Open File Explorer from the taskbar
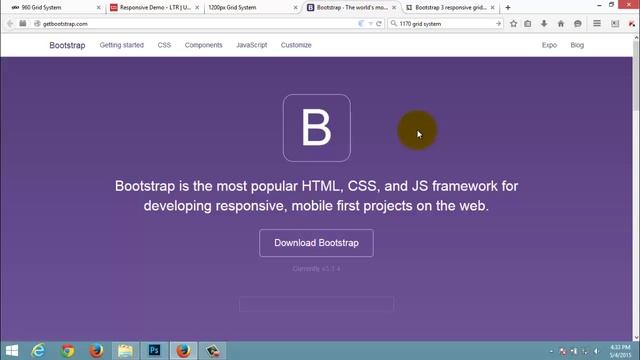This screenshot has height=360, width=640. coord(125,351)
